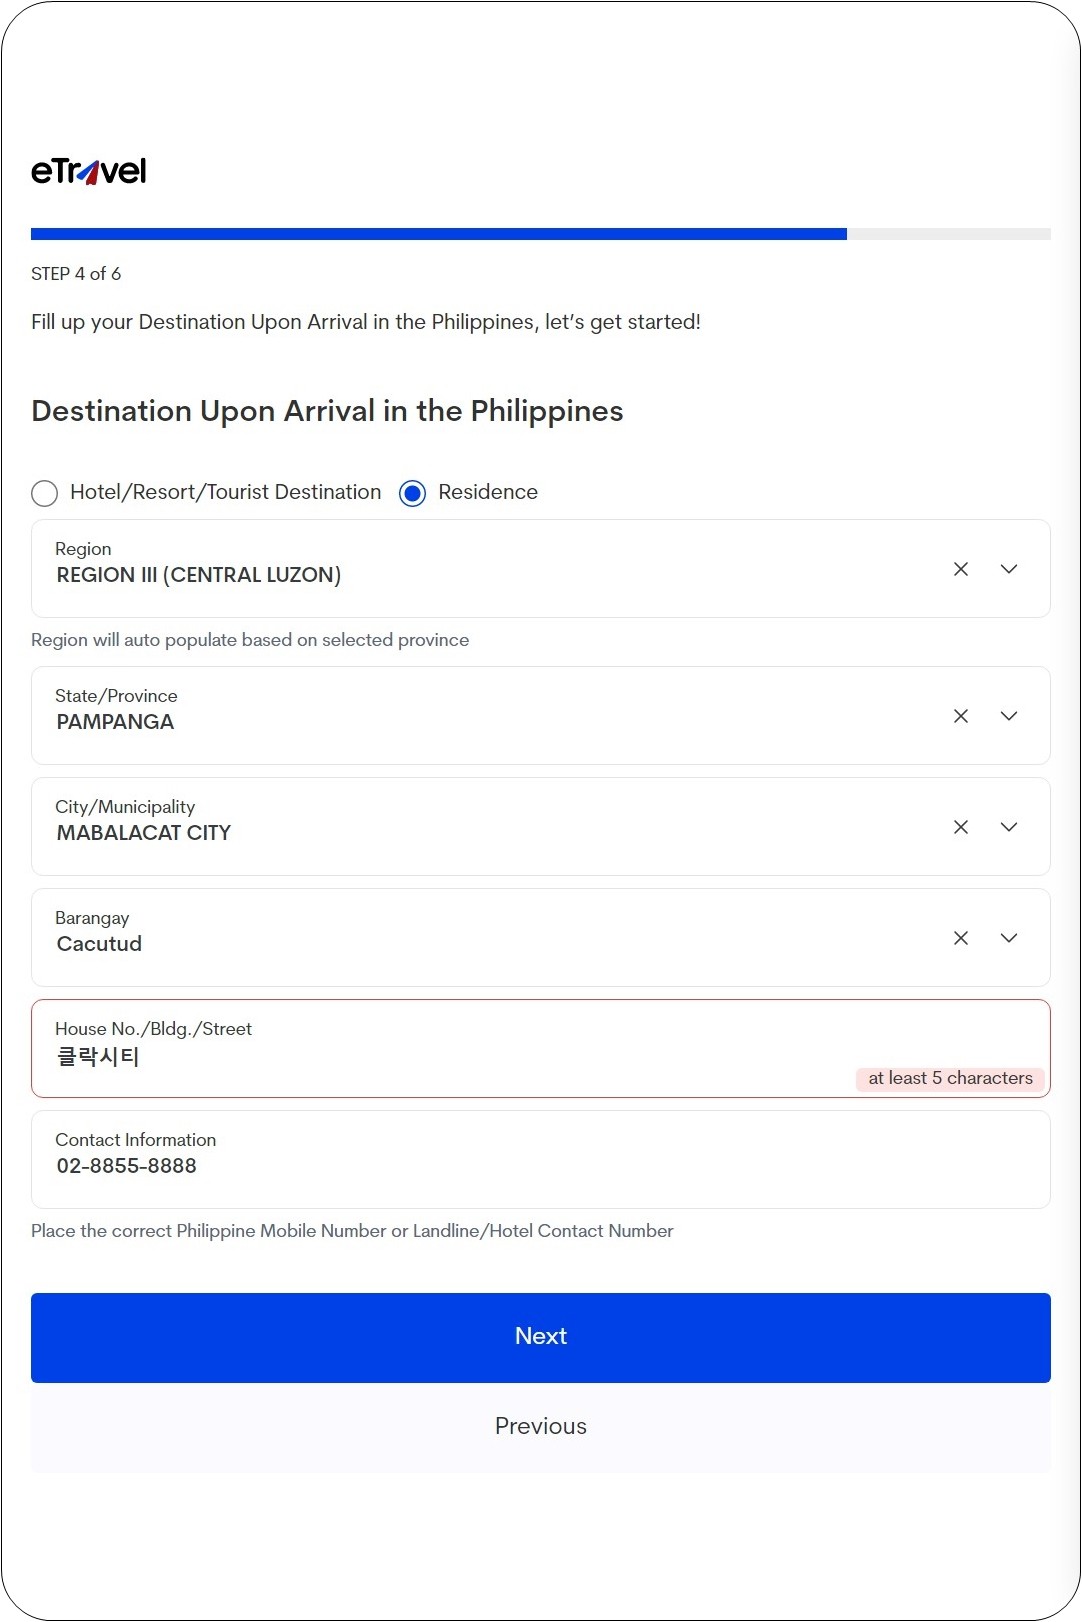The width and height of the screenshot is (1082, 1622).
Task: Focus the House No./Bldg./Street field
Action: [x=541, y=1048]
